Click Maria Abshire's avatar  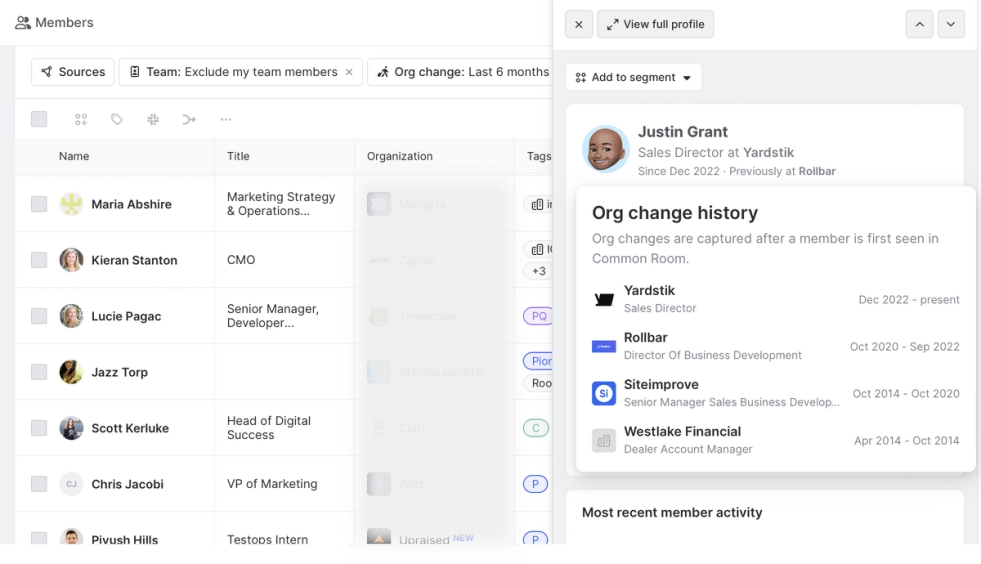click(x=71, y=204)
